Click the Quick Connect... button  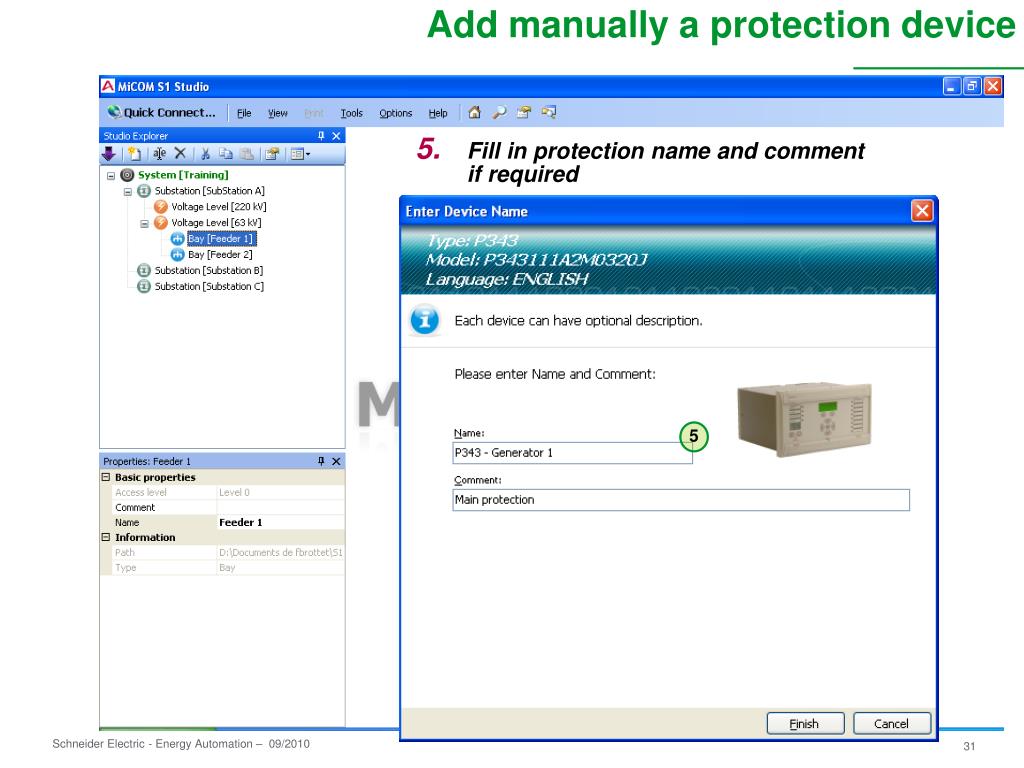[161, 112]
